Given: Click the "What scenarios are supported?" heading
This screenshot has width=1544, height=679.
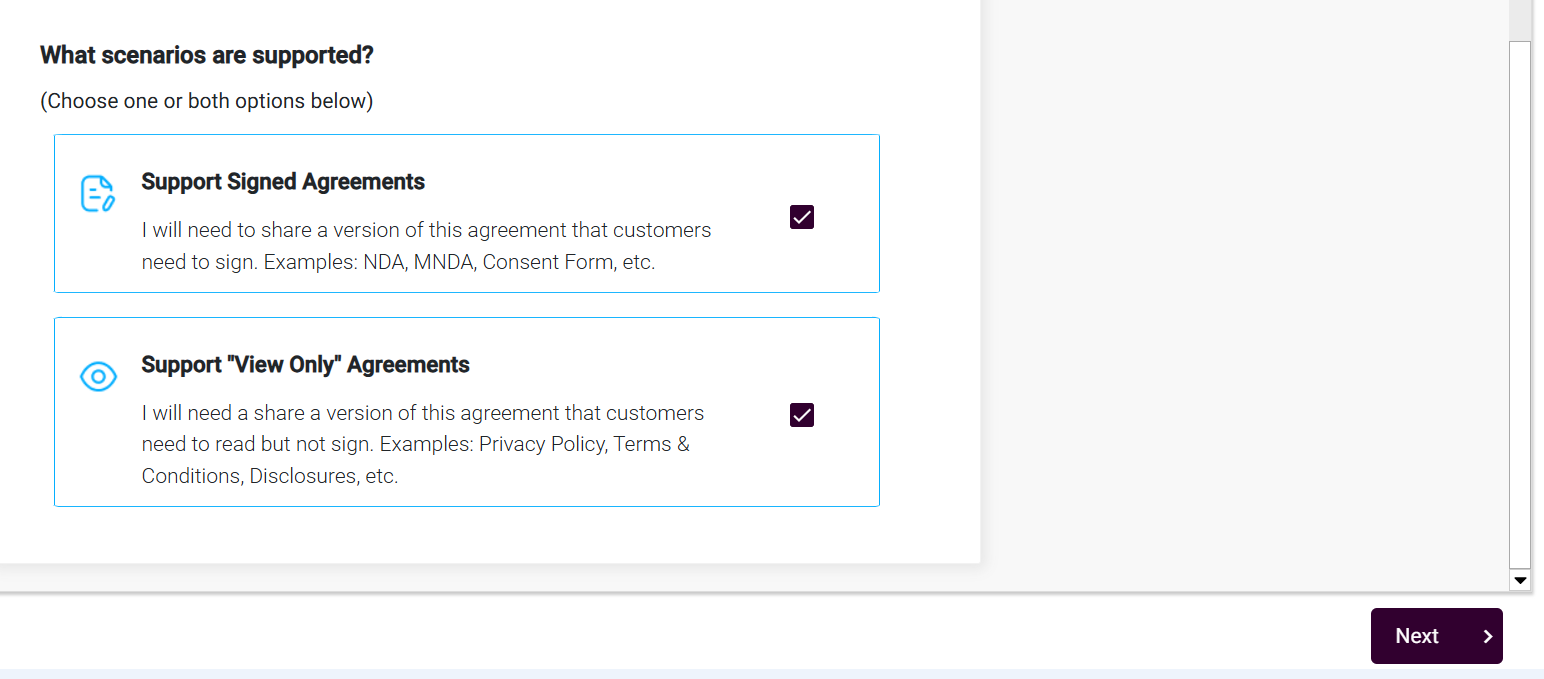Looking at the screenshot, I should click(207, 55).
